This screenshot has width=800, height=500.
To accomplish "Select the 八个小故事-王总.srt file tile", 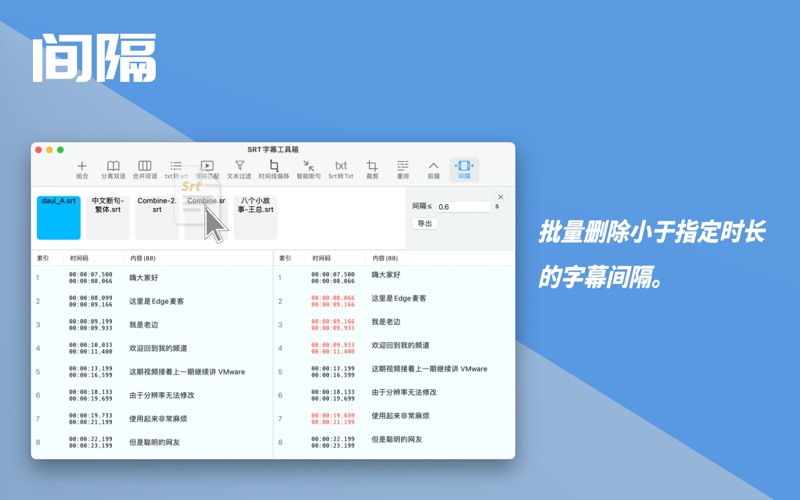I will pyautogui.click(x=256, y=218).
